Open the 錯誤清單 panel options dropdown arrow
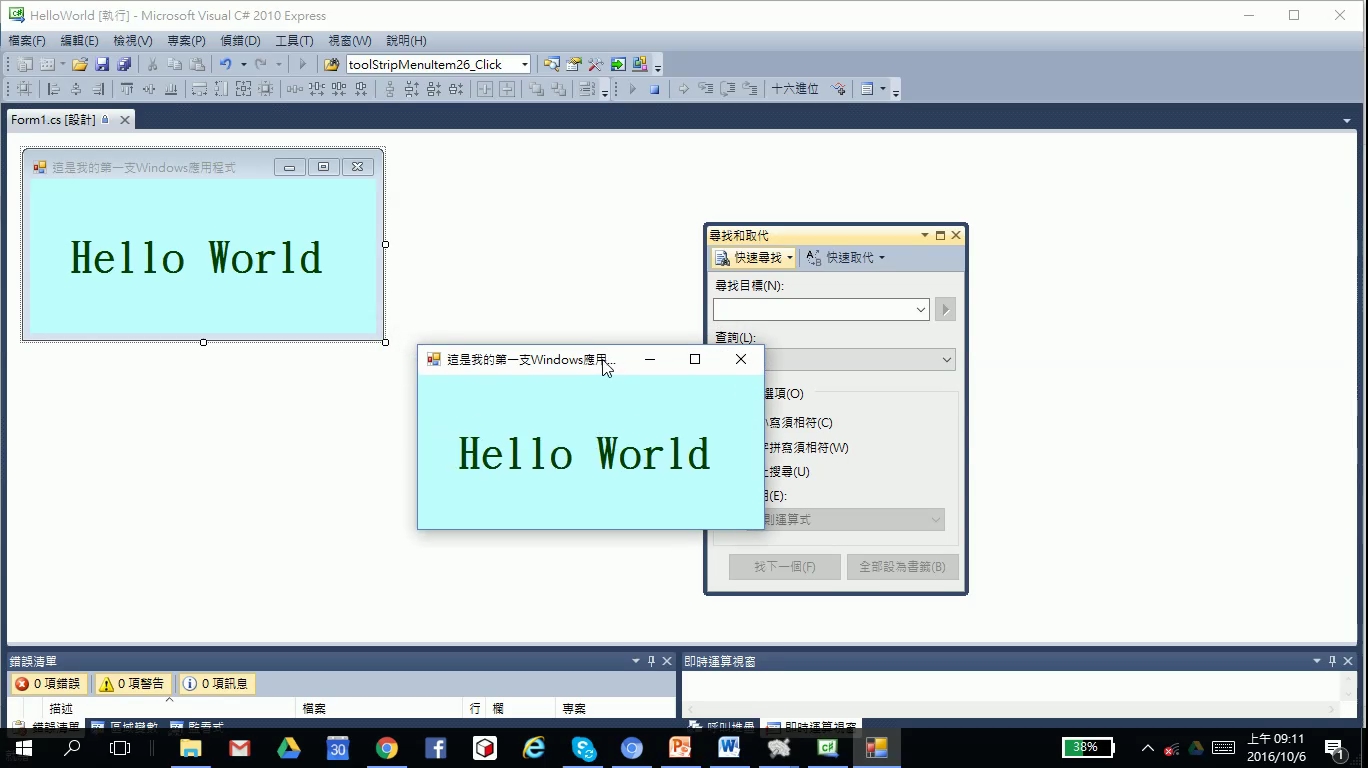Viewport: 1368px width, 768px height. click(x=636, y=661)
